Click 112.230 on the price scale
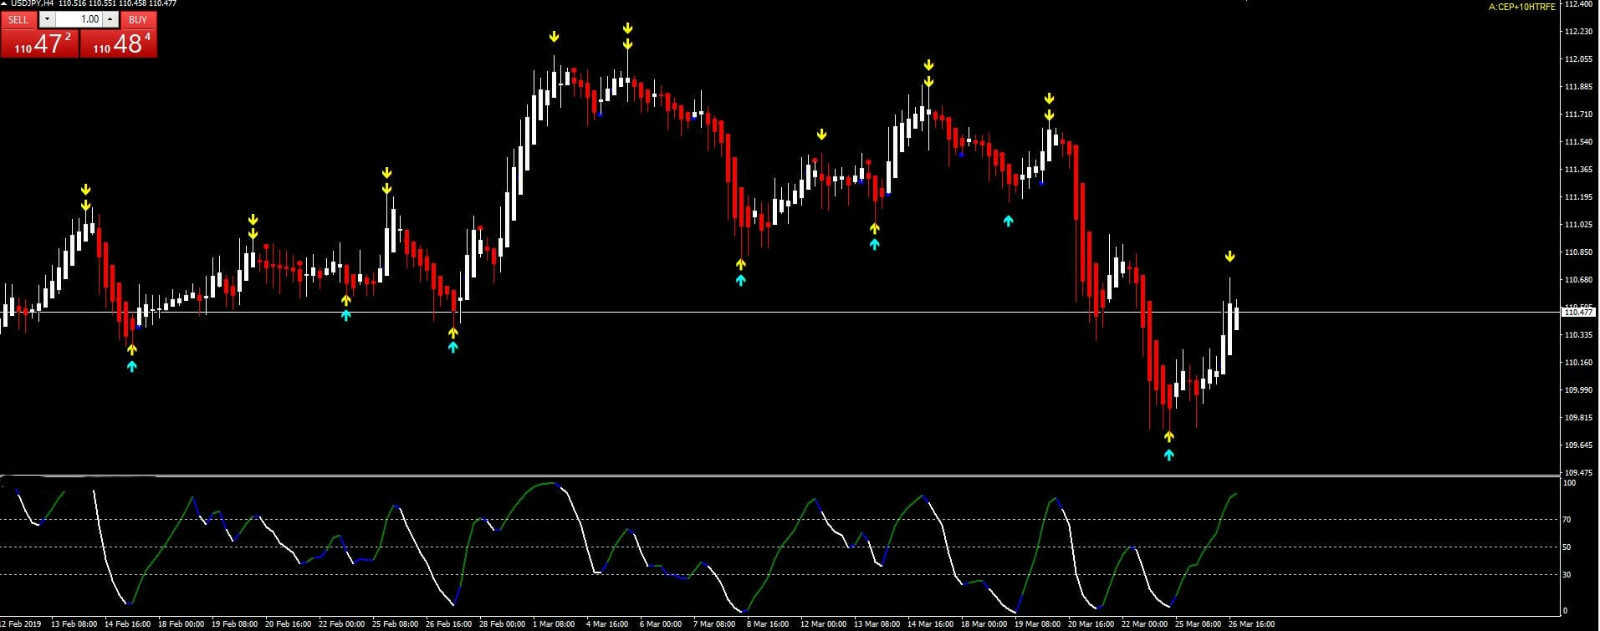Image resolution: width=1600 pixels, height=631 pixels. click(1579, 31)
